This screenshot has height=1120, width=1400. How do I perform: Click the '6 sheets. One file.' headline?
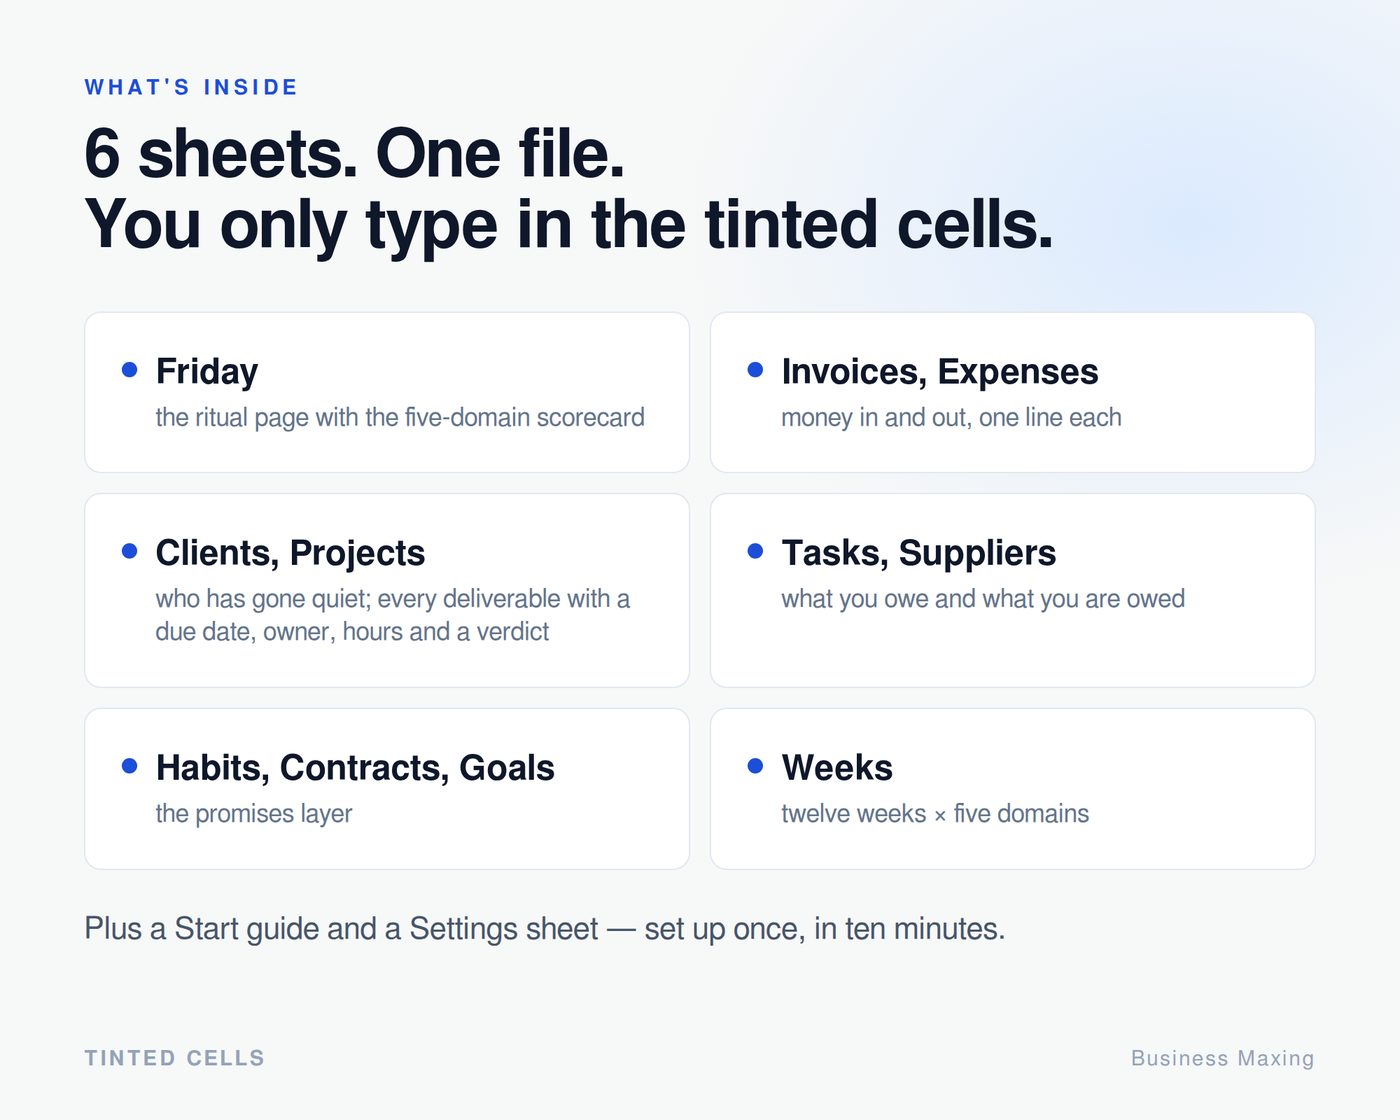(355, 153)
